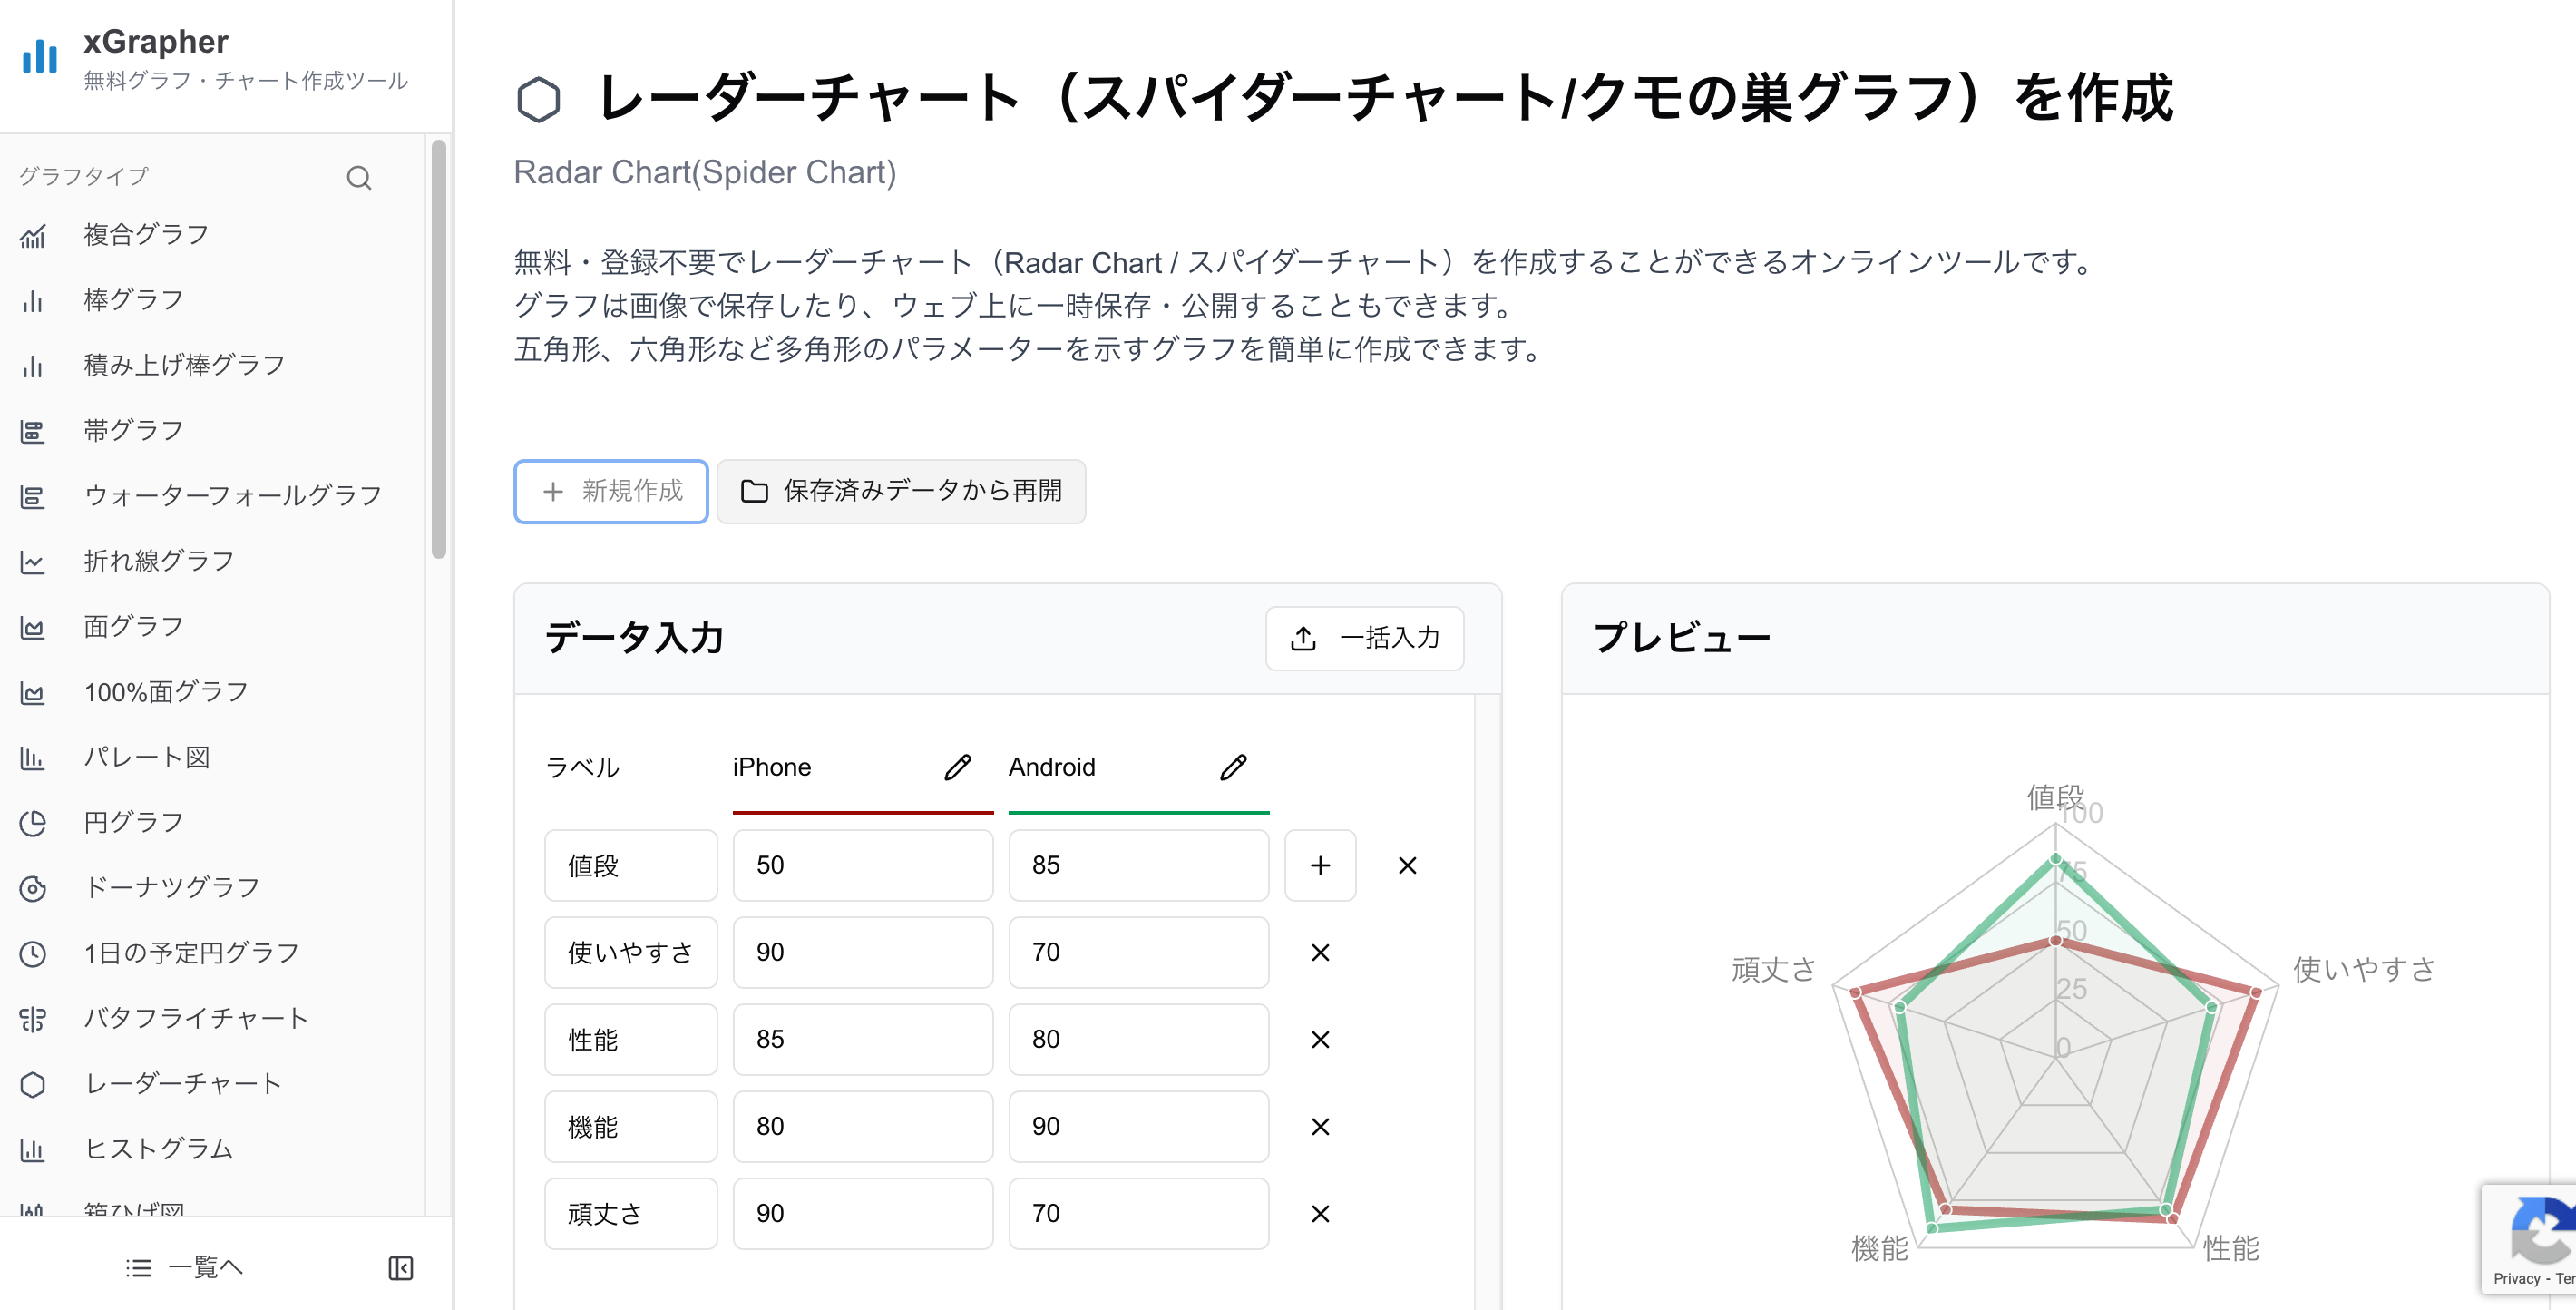Select the ウォーターフォールグラフ icon
The width and height of the screenshot is (2576, 1310).
[33, 496]
